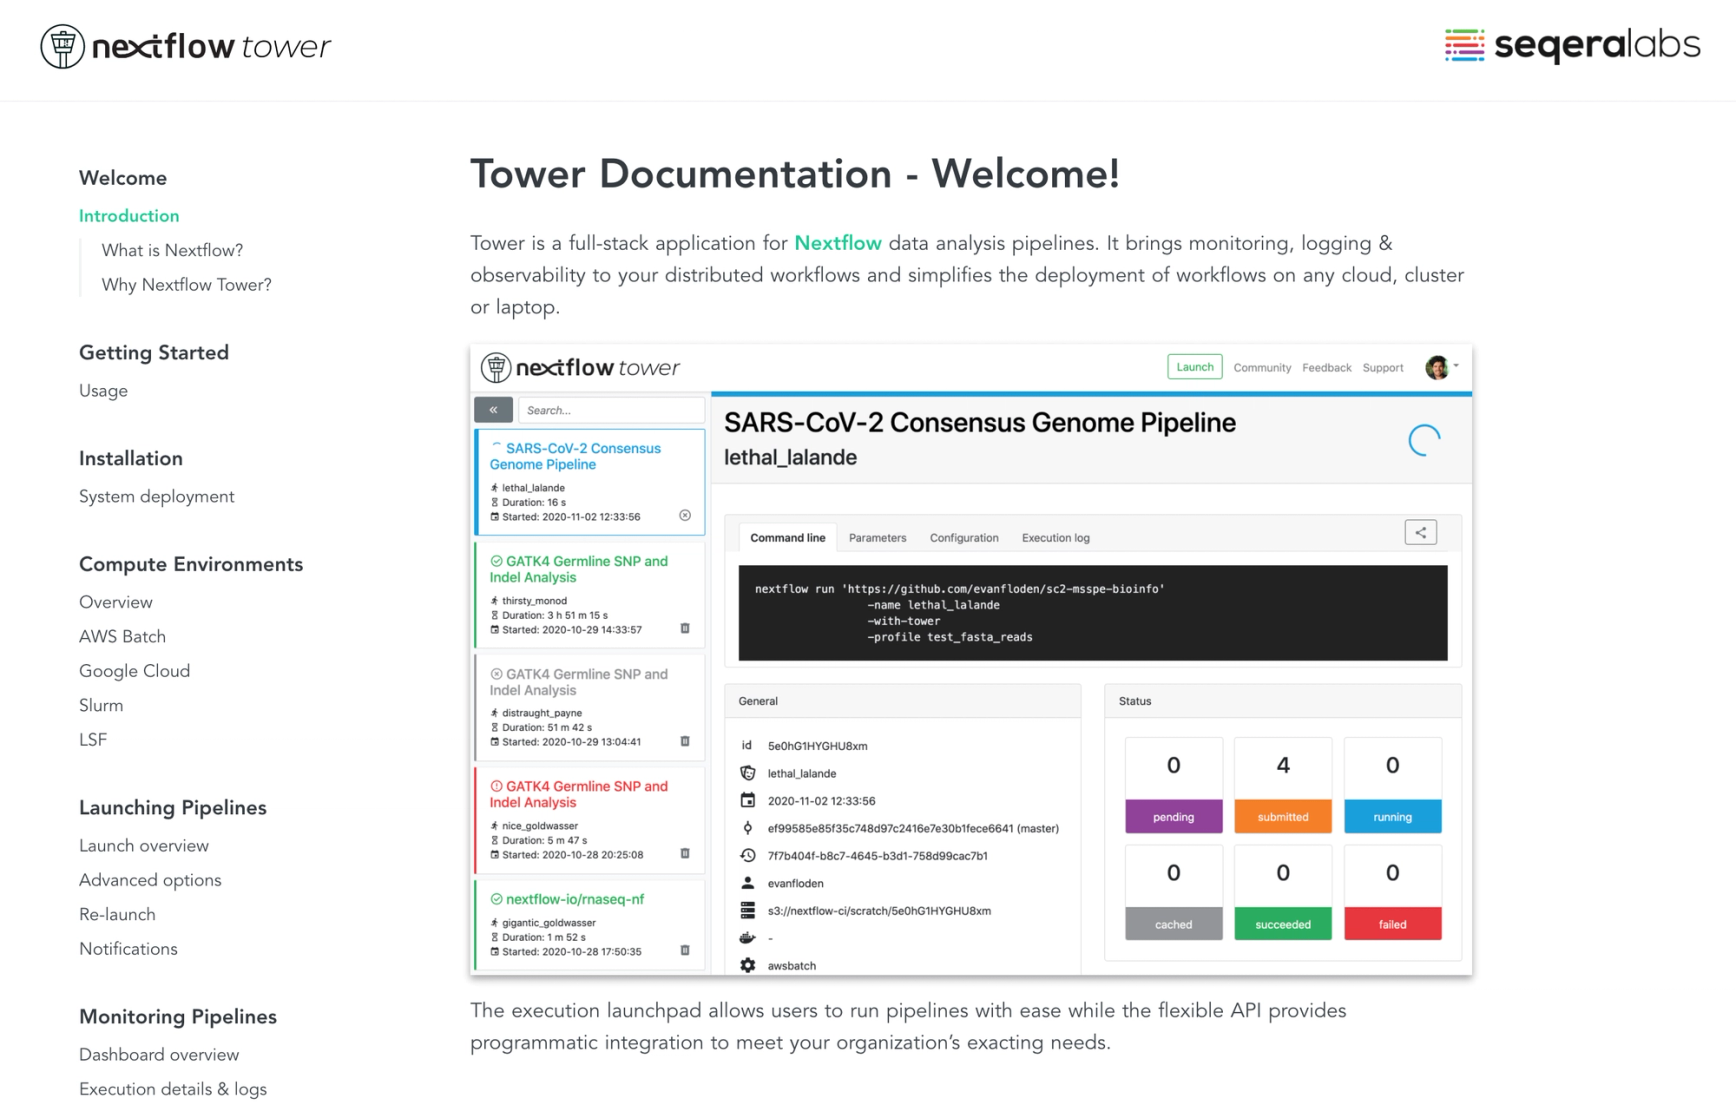Click the share icon beside the Execution log tab

pyautogui.click(x=1421, y=533)
